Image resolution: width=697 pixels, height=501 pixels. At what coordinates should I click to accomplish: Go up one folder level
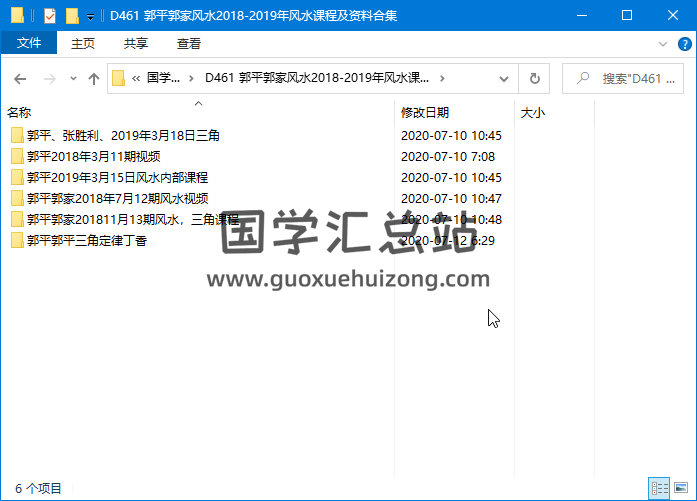click(x=94, y=79)
